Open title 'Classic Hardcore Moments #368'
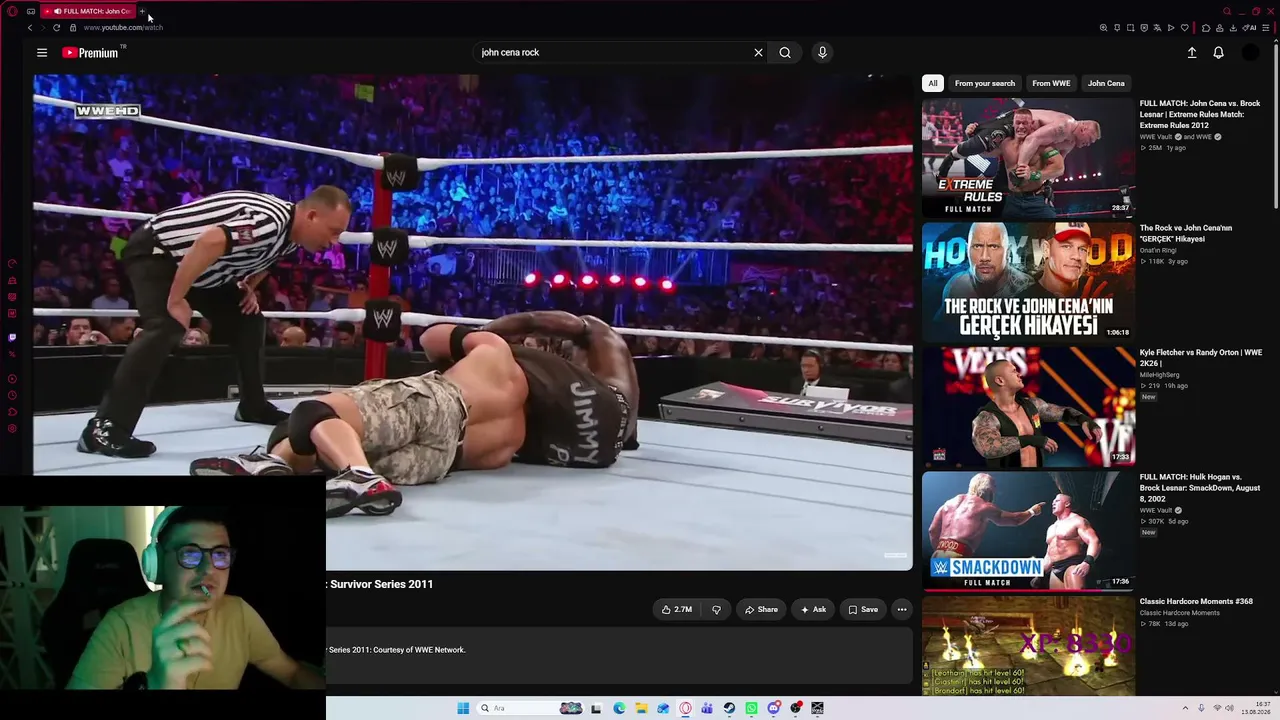The width and height of the screenshot is (1280, 720). [1196, 601]
